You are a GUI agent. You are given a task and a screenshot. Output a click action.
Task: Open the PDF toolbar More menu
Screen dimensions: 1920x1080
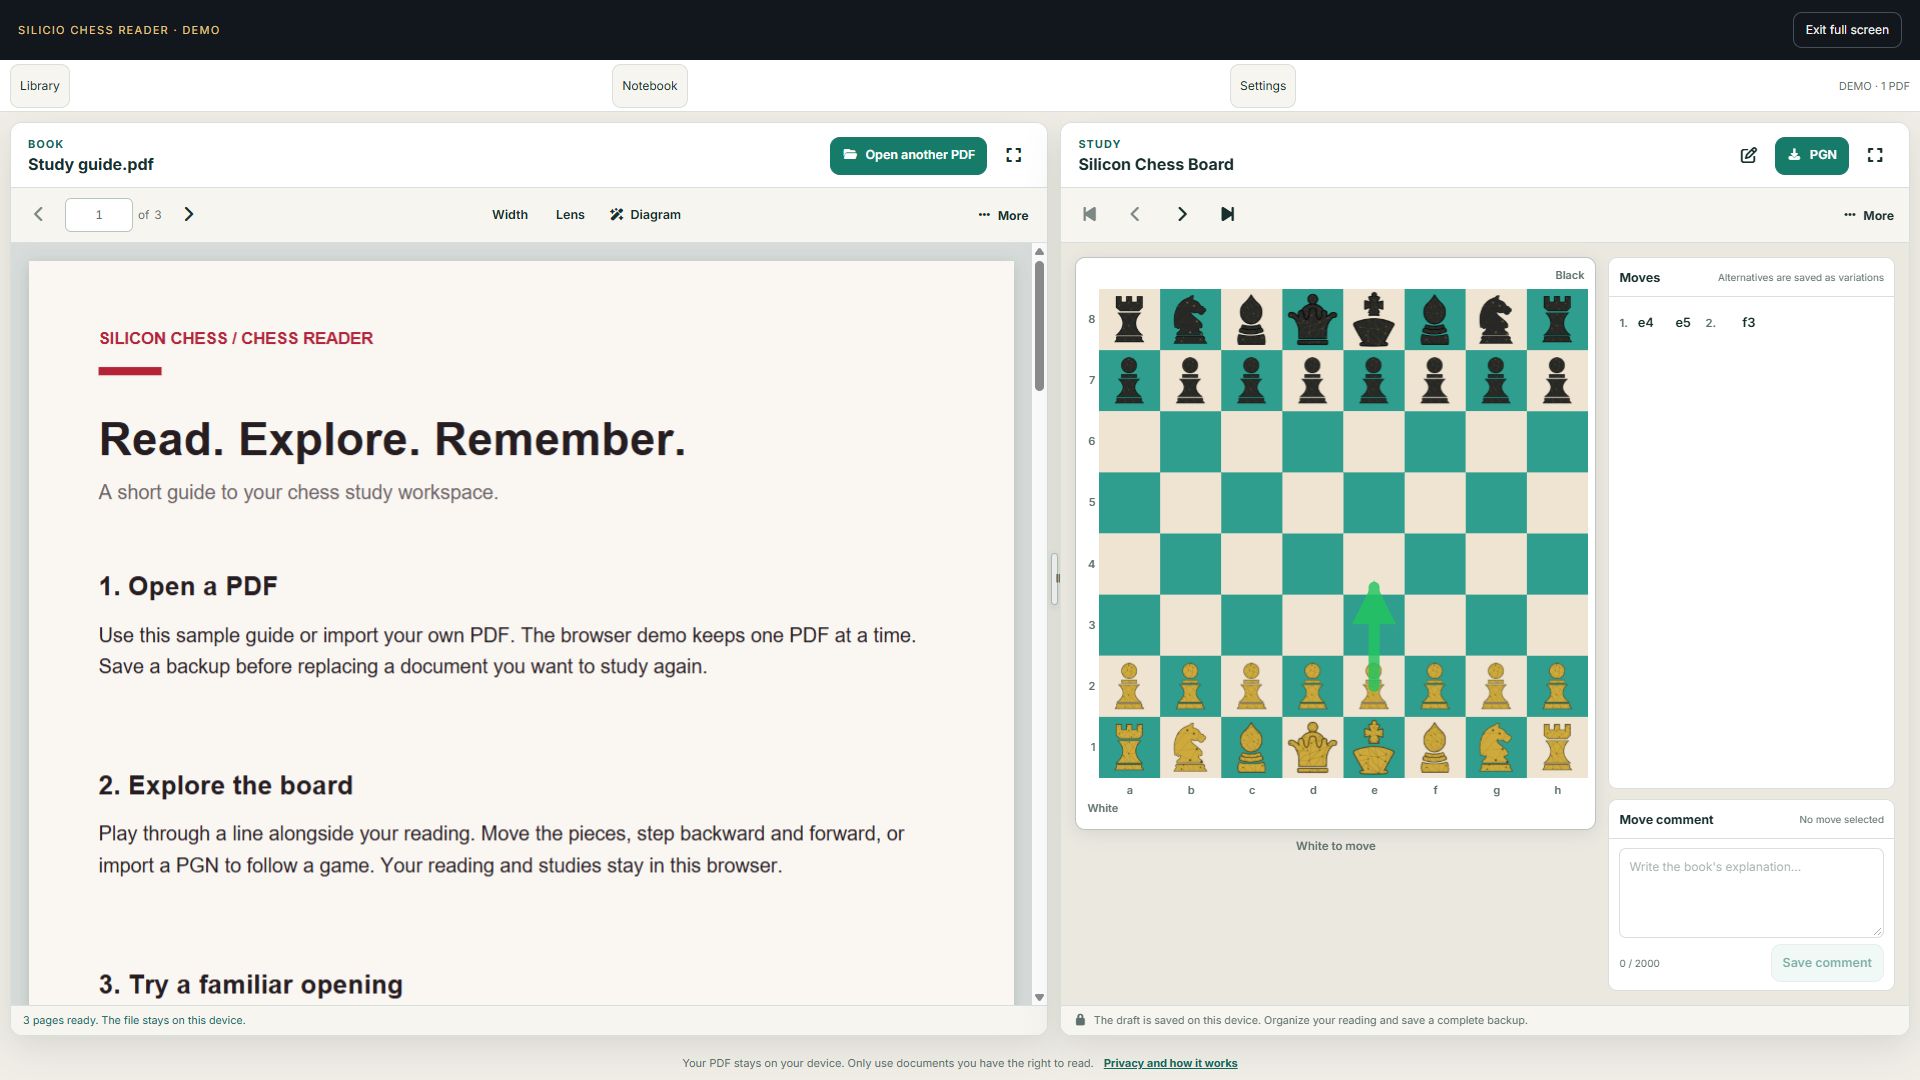coord(1003,215)
